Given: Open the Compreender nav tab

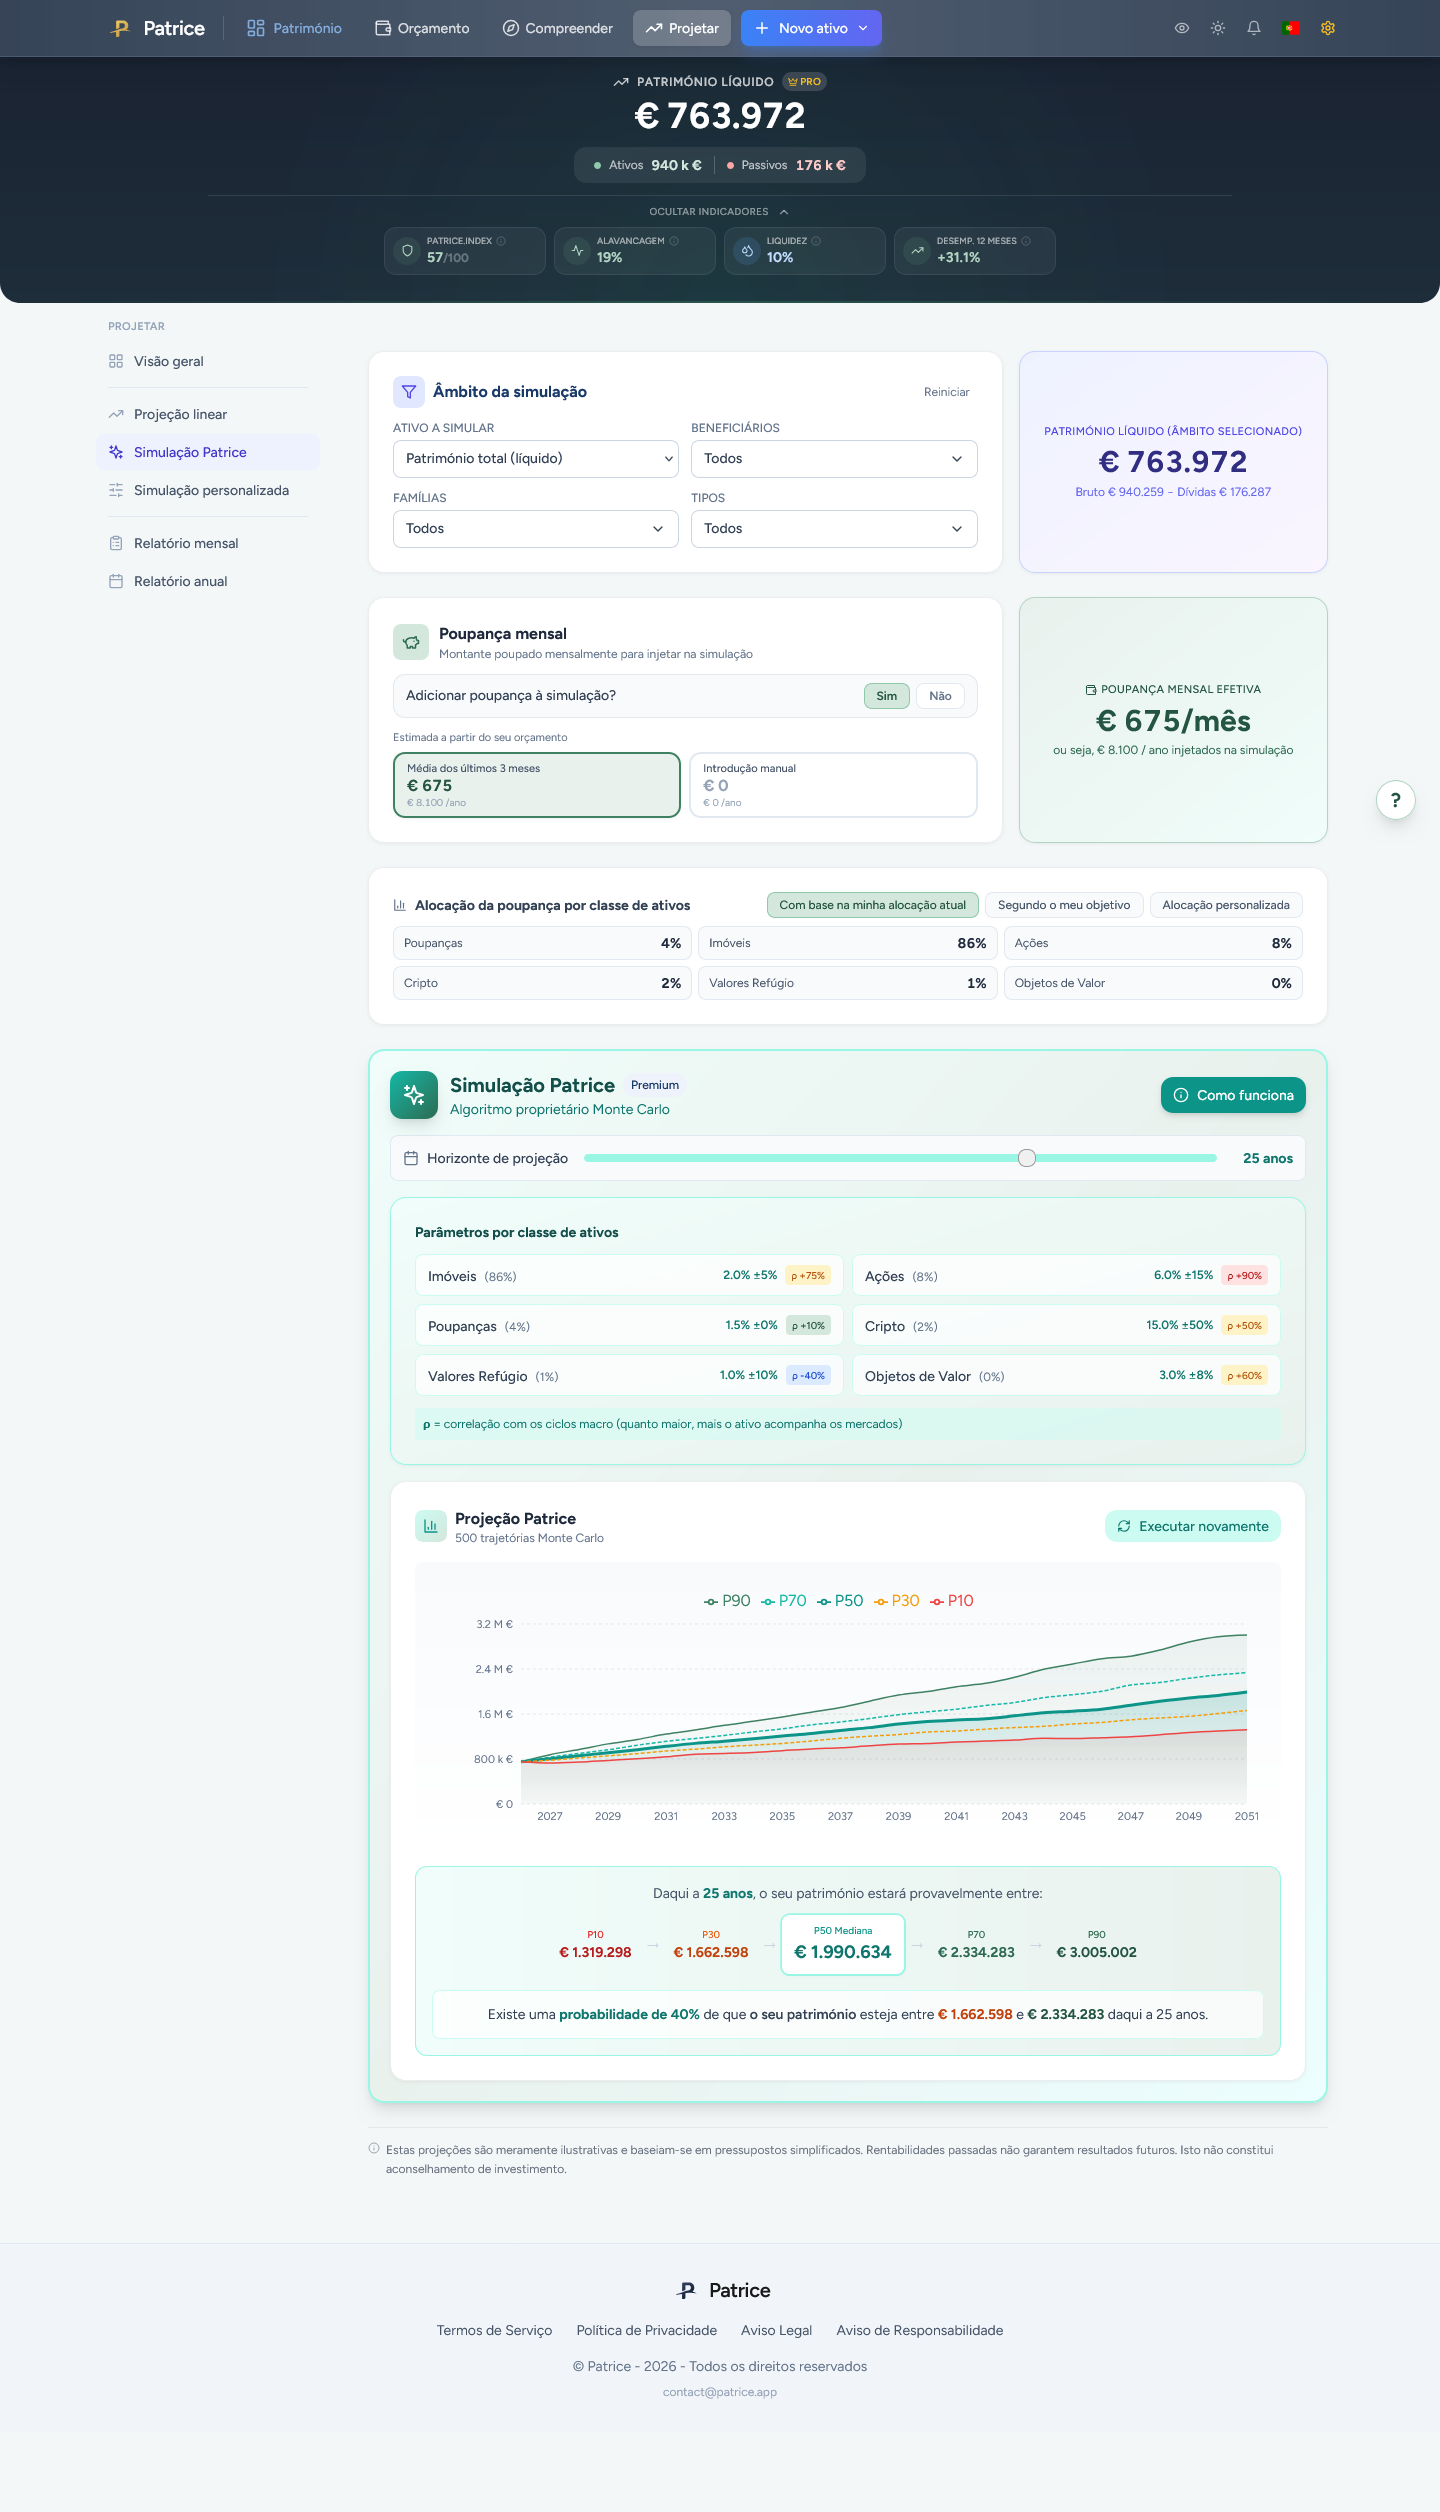Looking at the screenshot, I should [557, 28].
